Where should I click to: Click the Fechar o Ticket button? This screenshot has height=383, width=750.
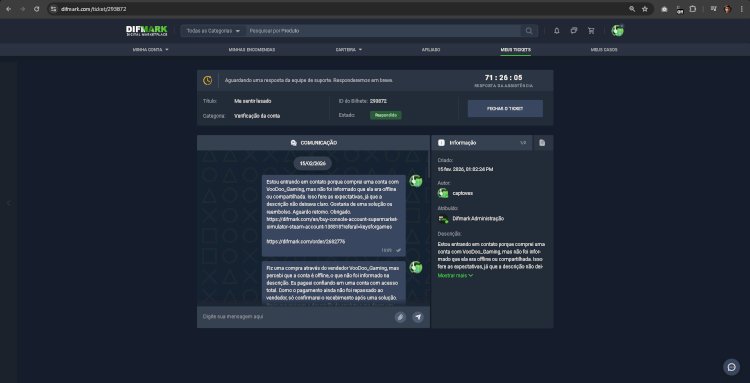505,109
